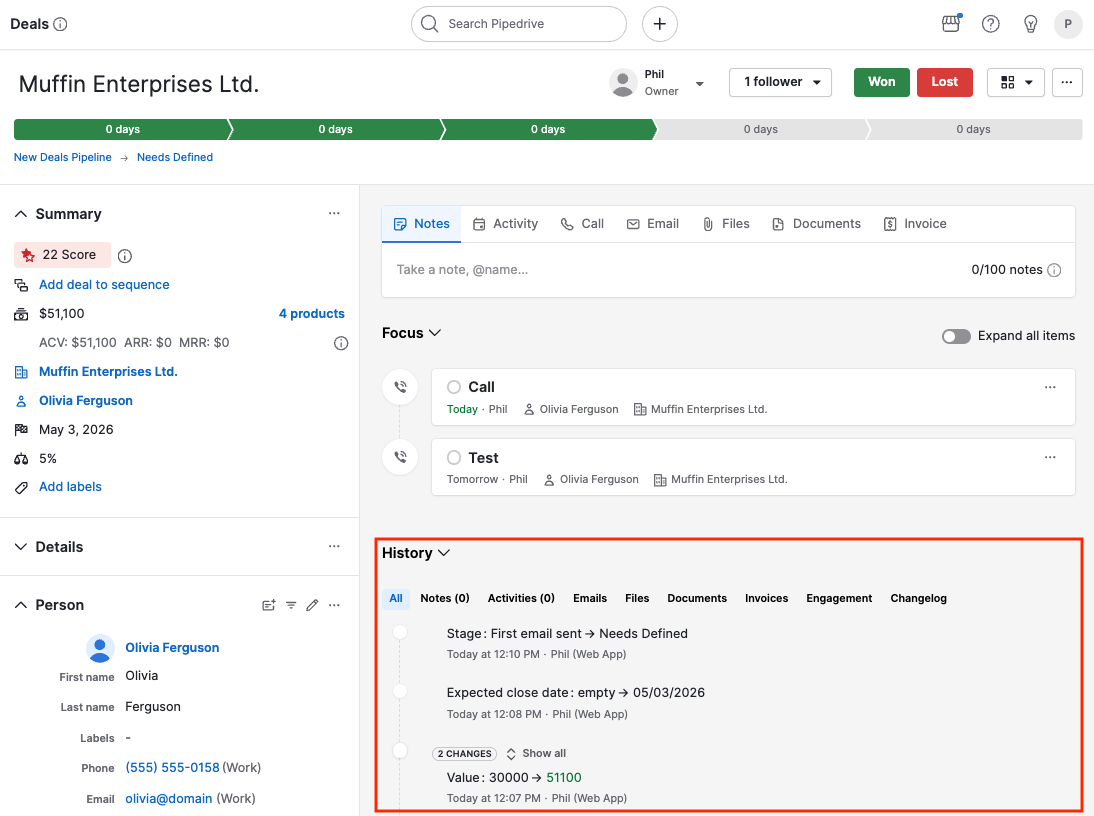Mark the Call activity as done
The height and width of the screenshot is (816, 1094).
(x=454, y=387)
